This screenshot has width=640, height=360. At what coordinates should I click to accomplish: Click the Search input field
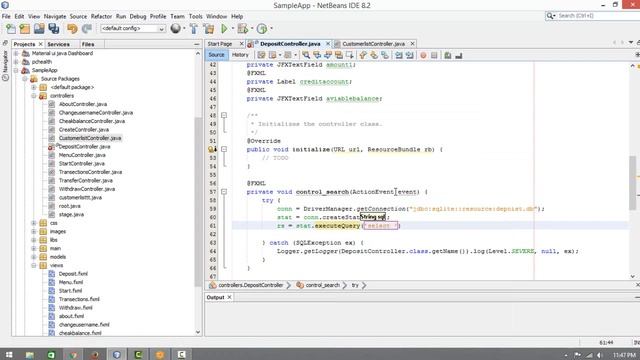596,16
